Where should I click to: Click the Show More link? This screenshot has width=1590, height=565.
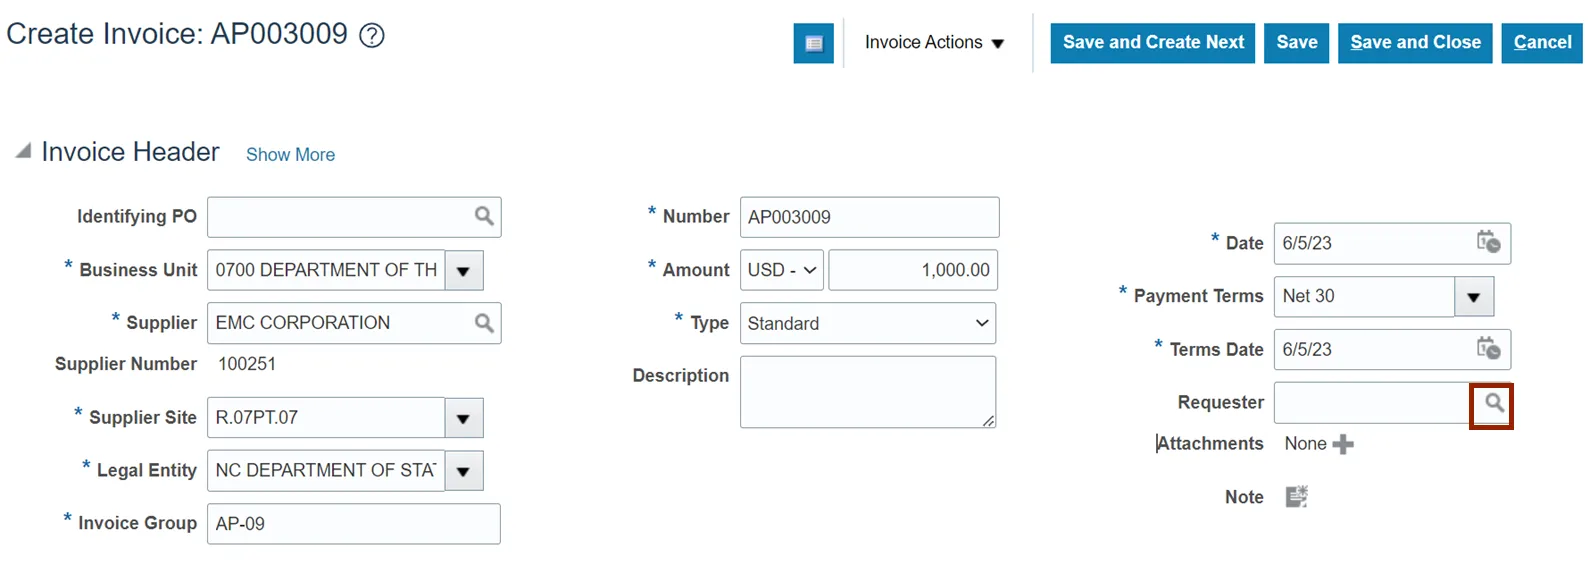[290, 155]
